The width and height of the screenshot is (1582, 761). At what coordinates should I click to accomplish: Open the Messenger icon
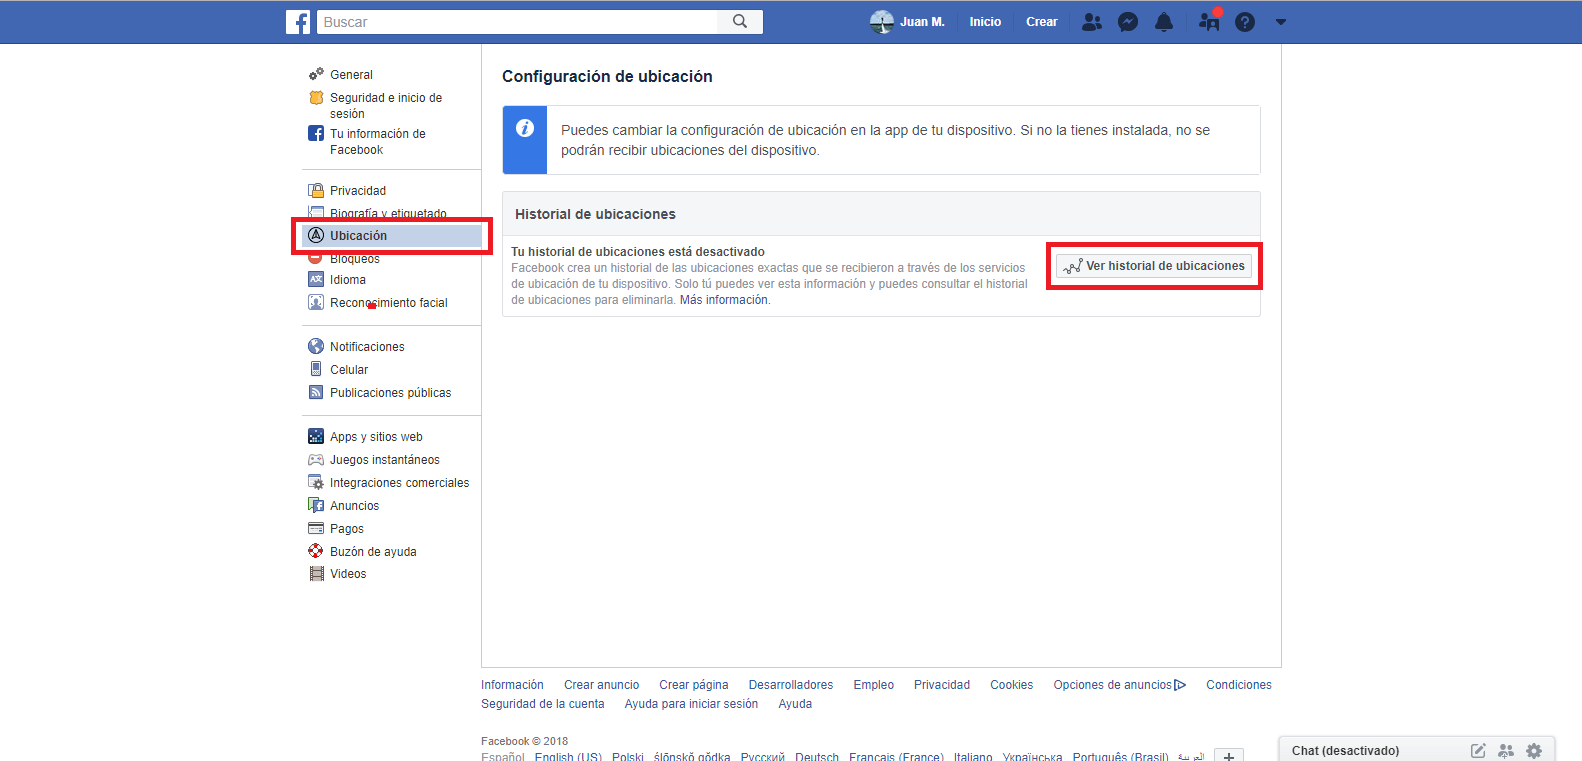coord(1128,22)
